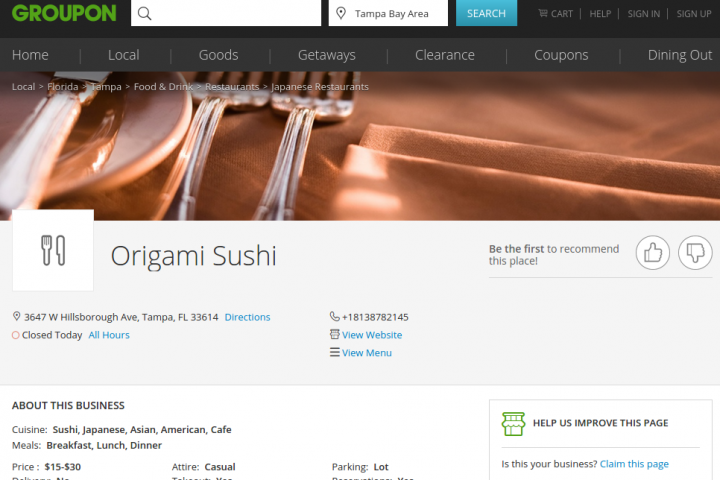Click HELP US IMPROVE THIS PAGE heading

pos(601,423)
